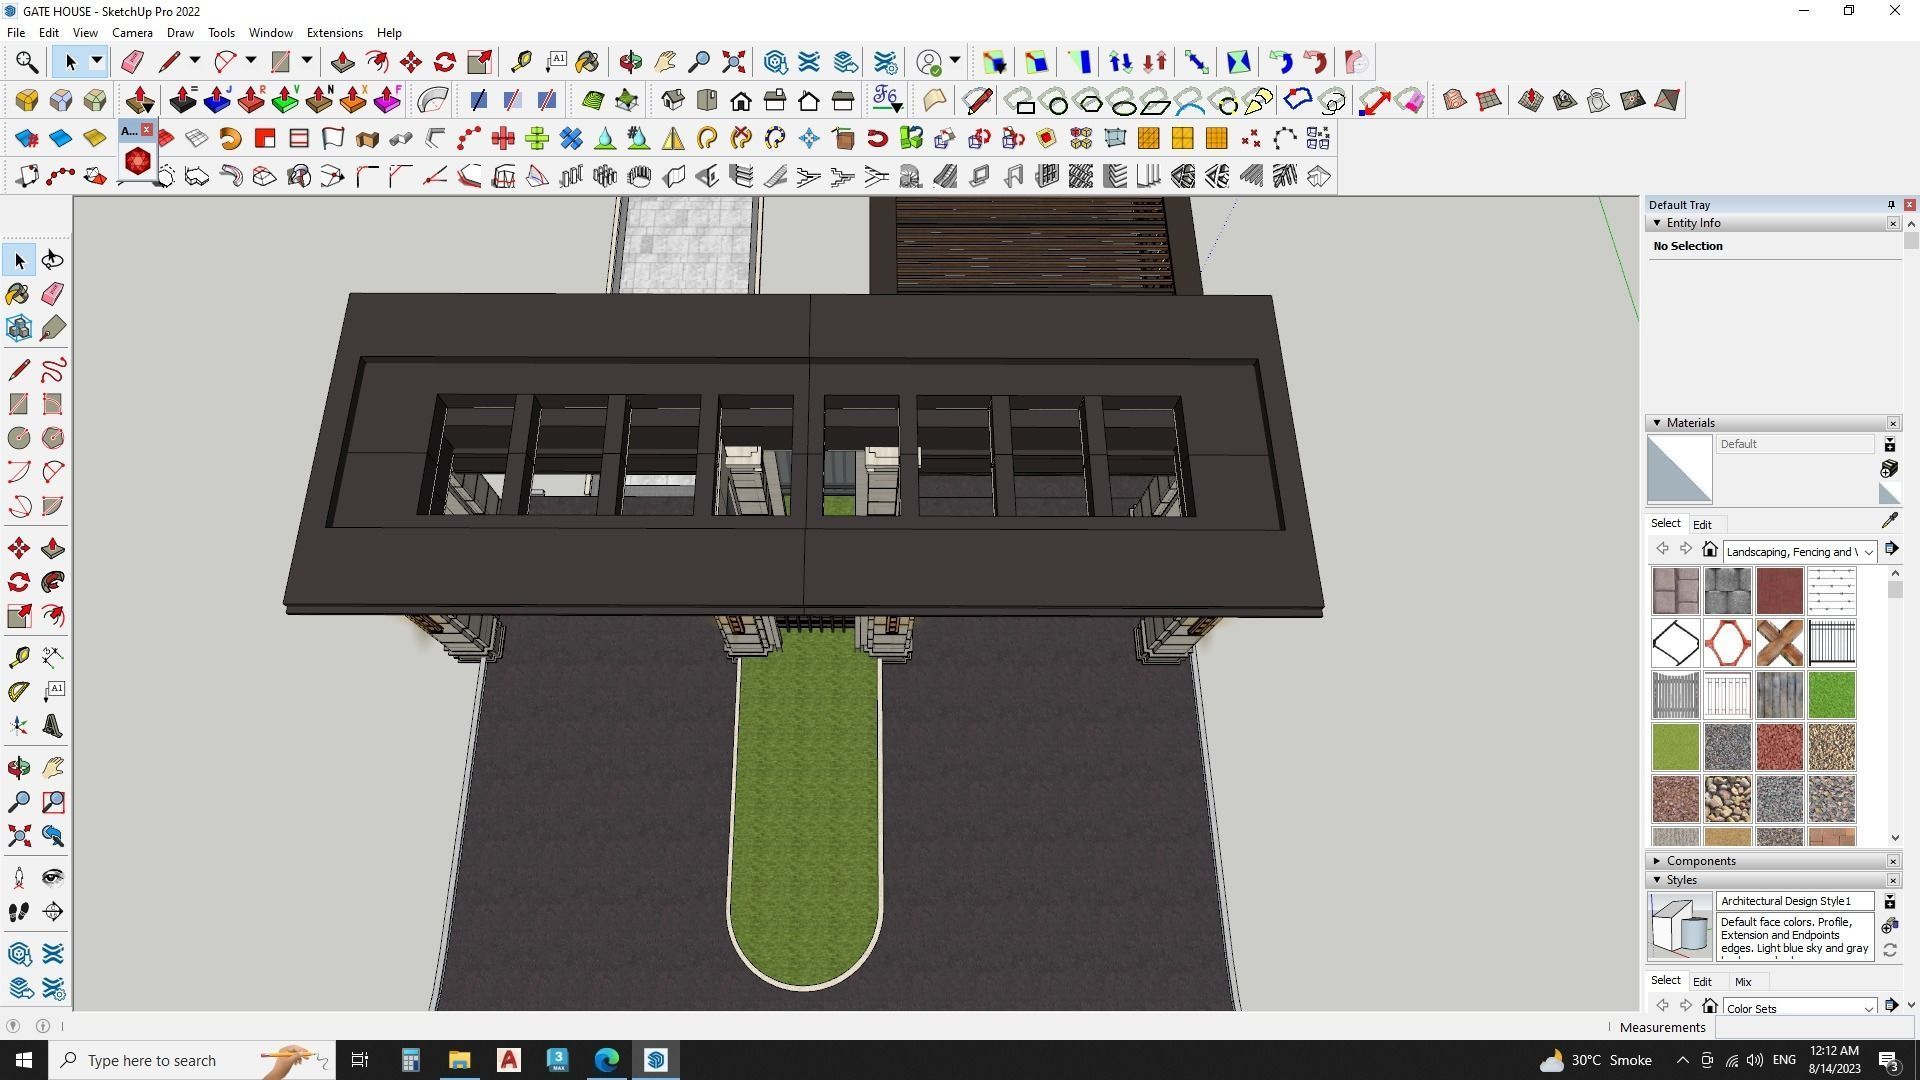Click the Undo arrow icon
The width and height of the screenshot is (1920, 1080).
point(1281,62)
